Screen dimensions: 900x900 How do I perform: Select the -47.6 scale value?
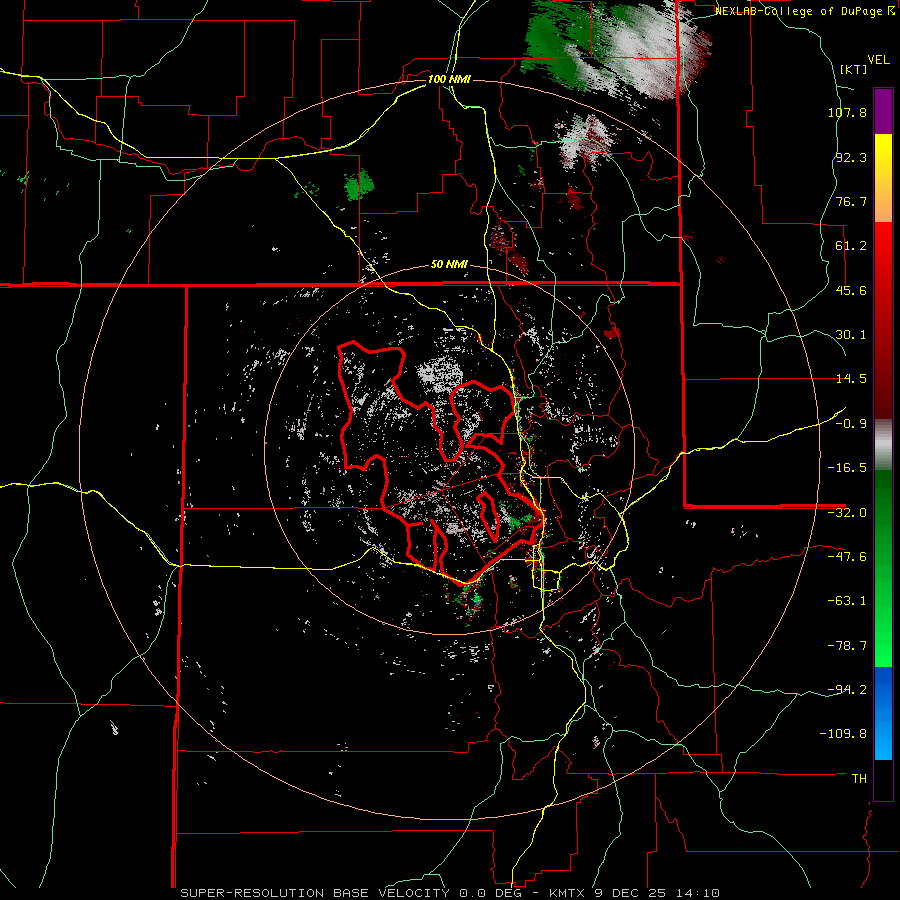pyautogui.click(x=847, y=557)
